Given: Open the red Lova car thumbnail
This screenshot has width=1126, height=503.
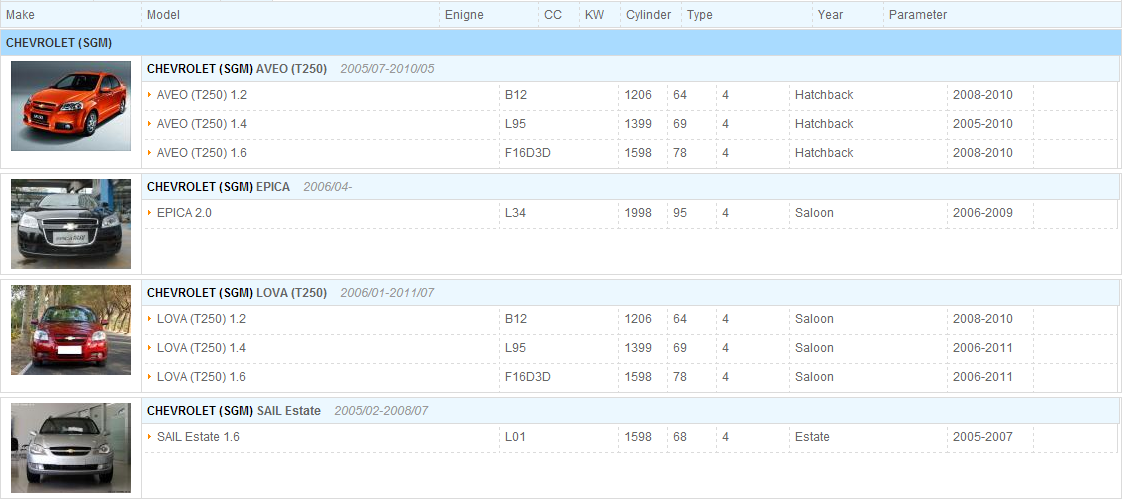Looking at the screenshot, I should 71,330.
